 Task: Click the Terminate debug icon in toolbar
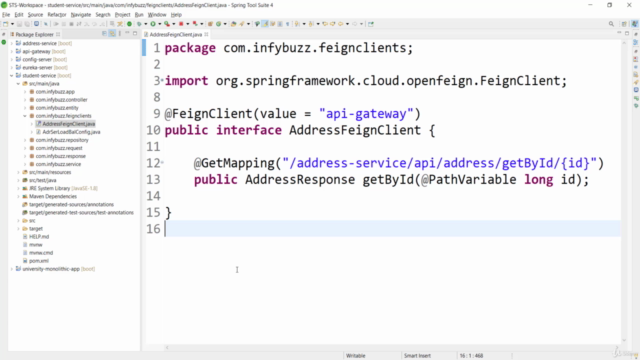point(71,24)
